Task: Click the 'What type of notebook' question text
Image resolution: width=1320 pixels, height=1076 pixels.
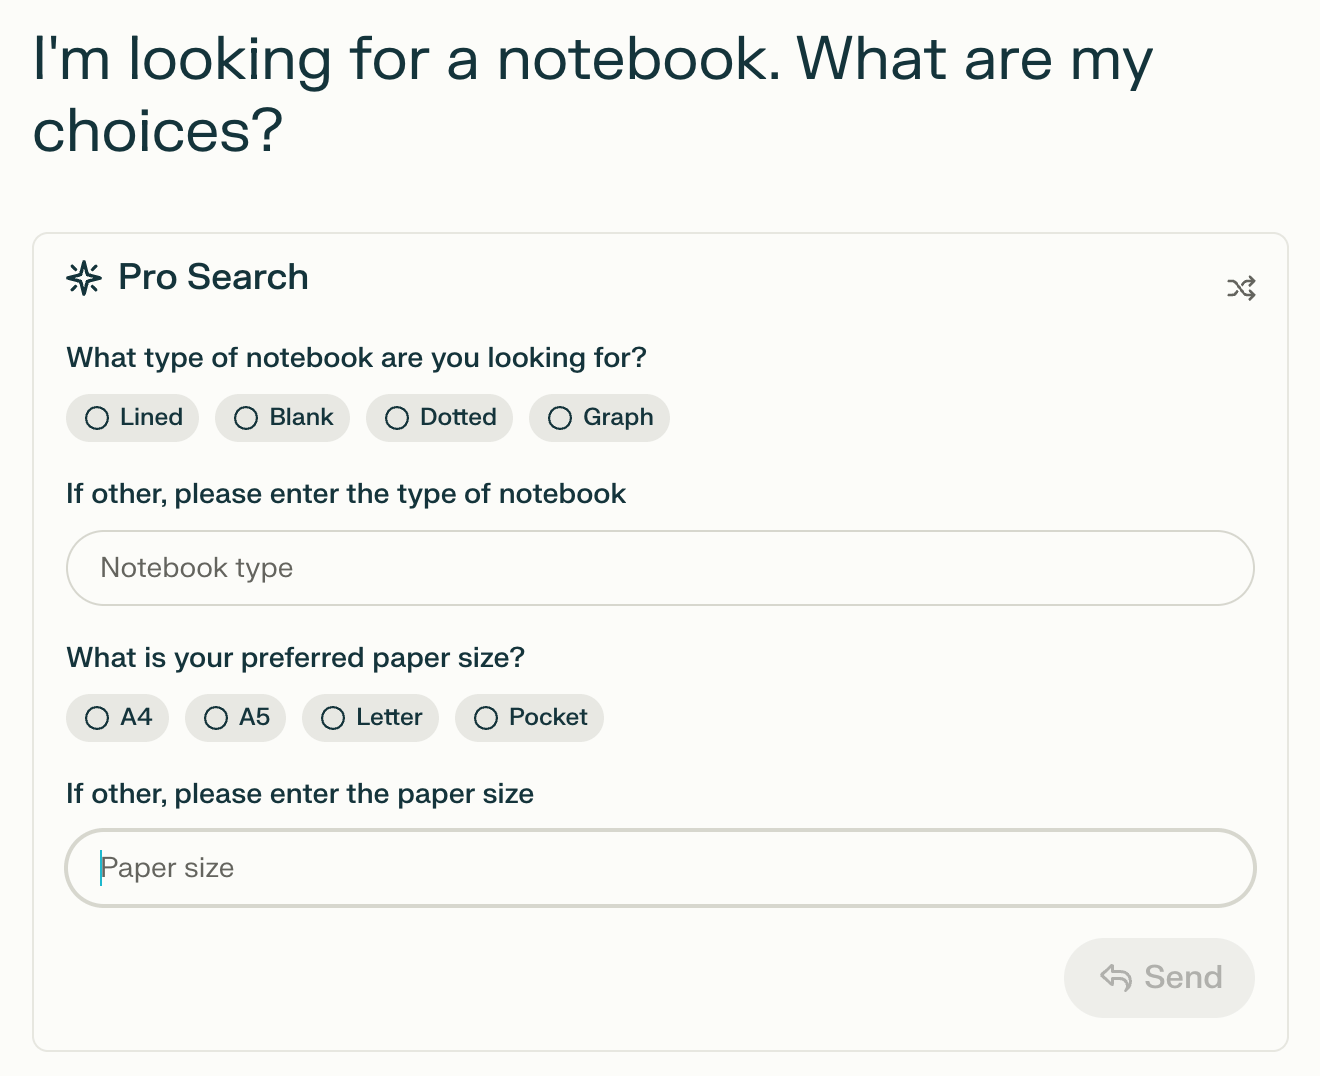Action: coord(356,358)
